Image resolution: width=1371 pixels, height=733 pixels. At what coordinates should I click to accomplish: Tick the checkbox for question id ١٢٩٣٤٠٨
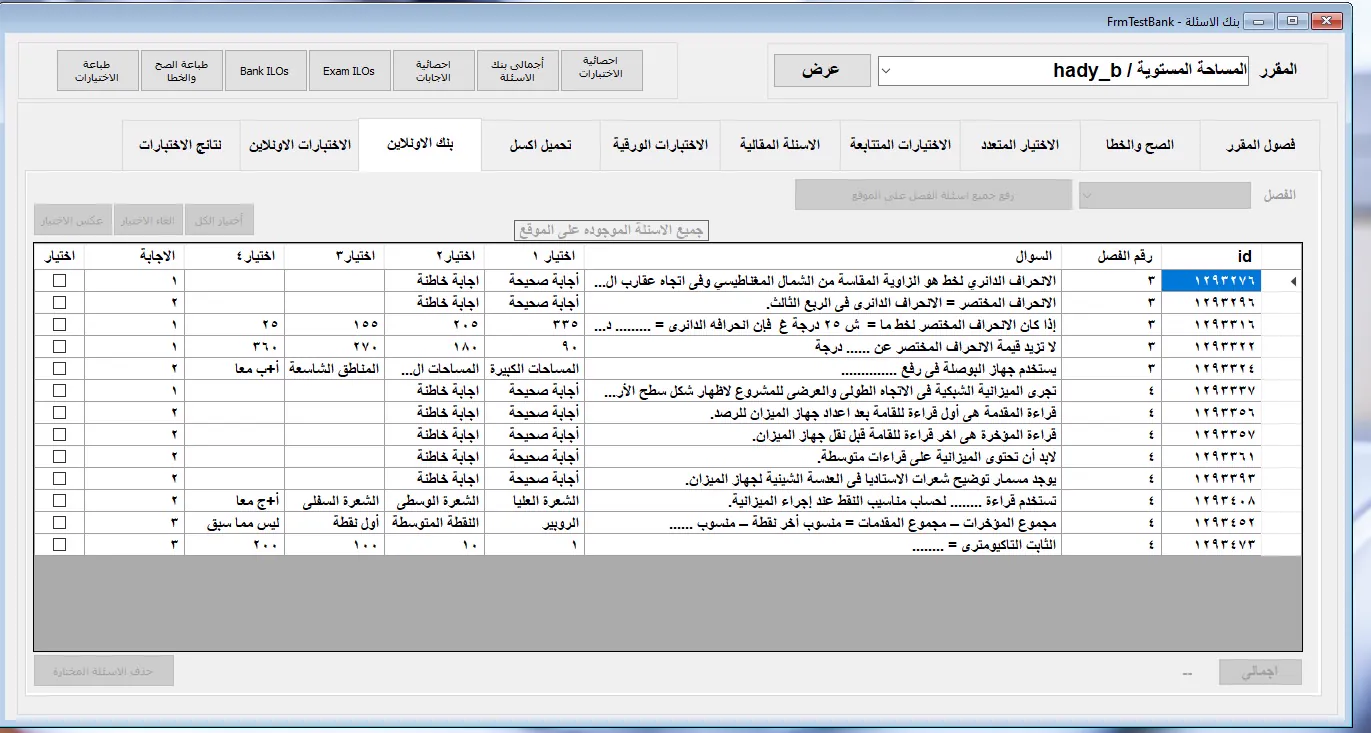click(x=59, y=501)
